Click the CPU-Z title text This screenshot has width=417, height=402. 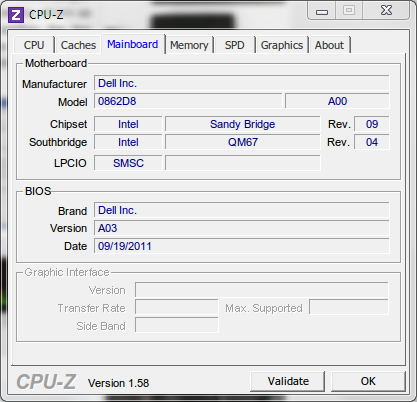[46, 15]
